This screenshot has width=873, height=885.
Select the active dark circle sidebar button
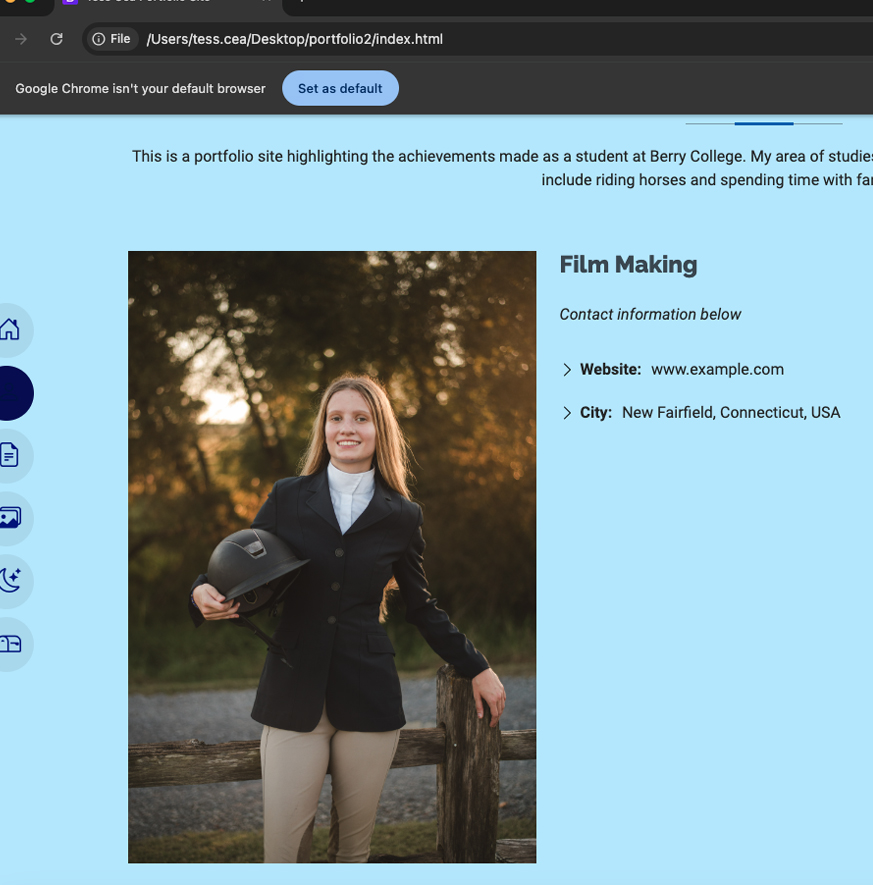tap(12, 393)
